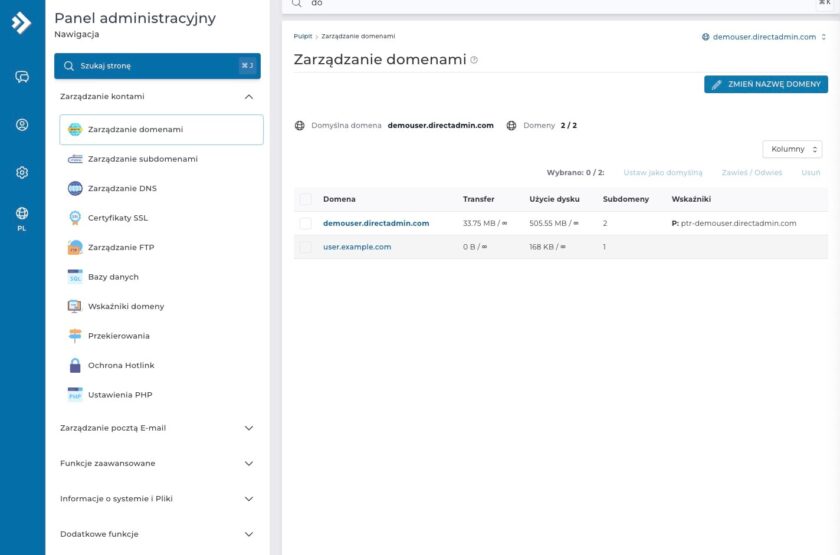This screenshot has height=555, width=840.
Task: Click the Zarządzanie subdomenami icon
Action: [x=75, y=159]
